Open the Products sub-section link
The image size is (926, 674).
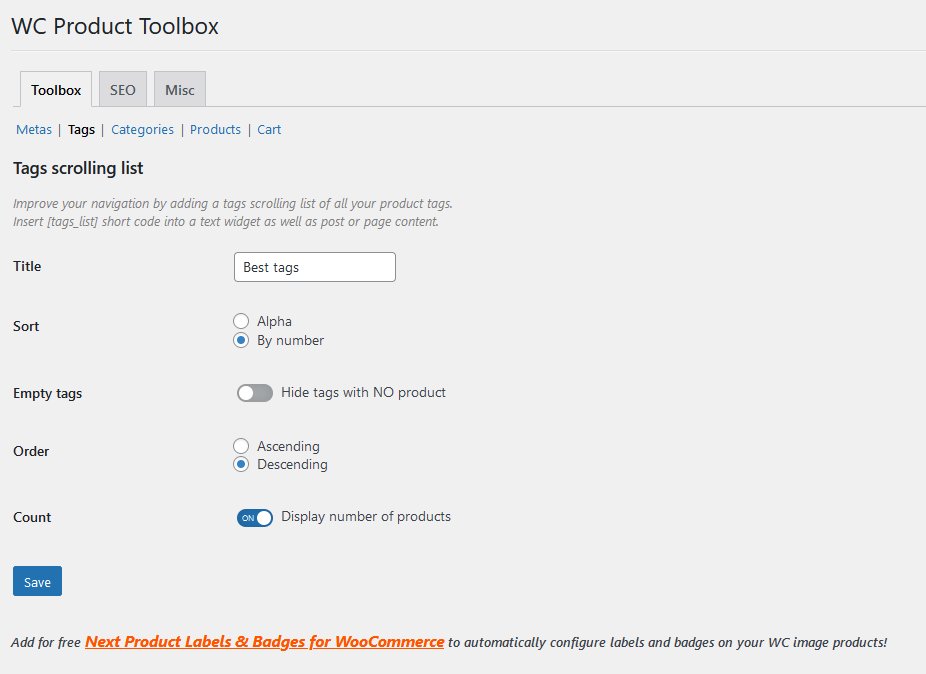[x=215, y=130]
